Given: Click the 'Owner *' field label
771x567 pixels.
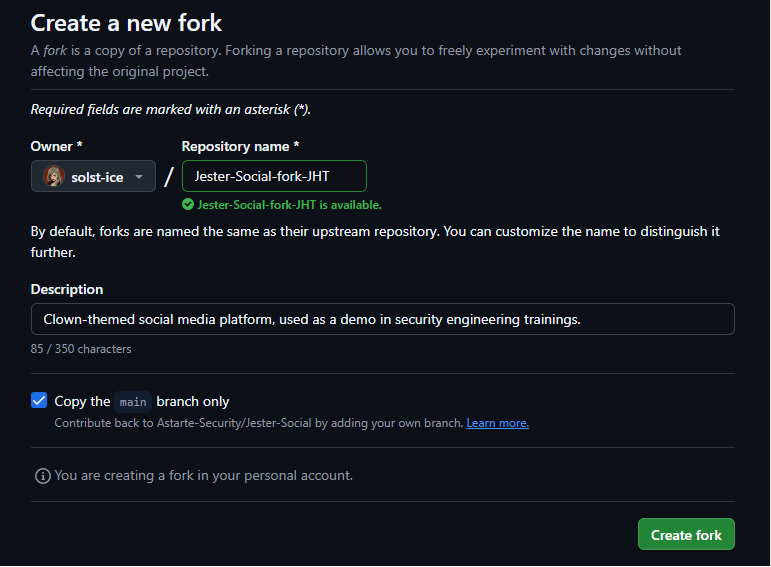Looking at the screenshot, I should tap(57, 146).
